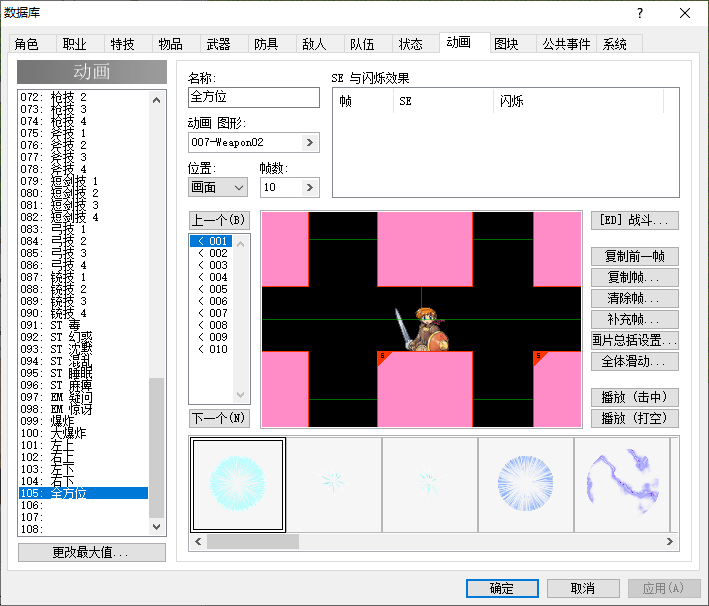
Task: Select frame 008 in the frame list
Action: coord(211,325)
